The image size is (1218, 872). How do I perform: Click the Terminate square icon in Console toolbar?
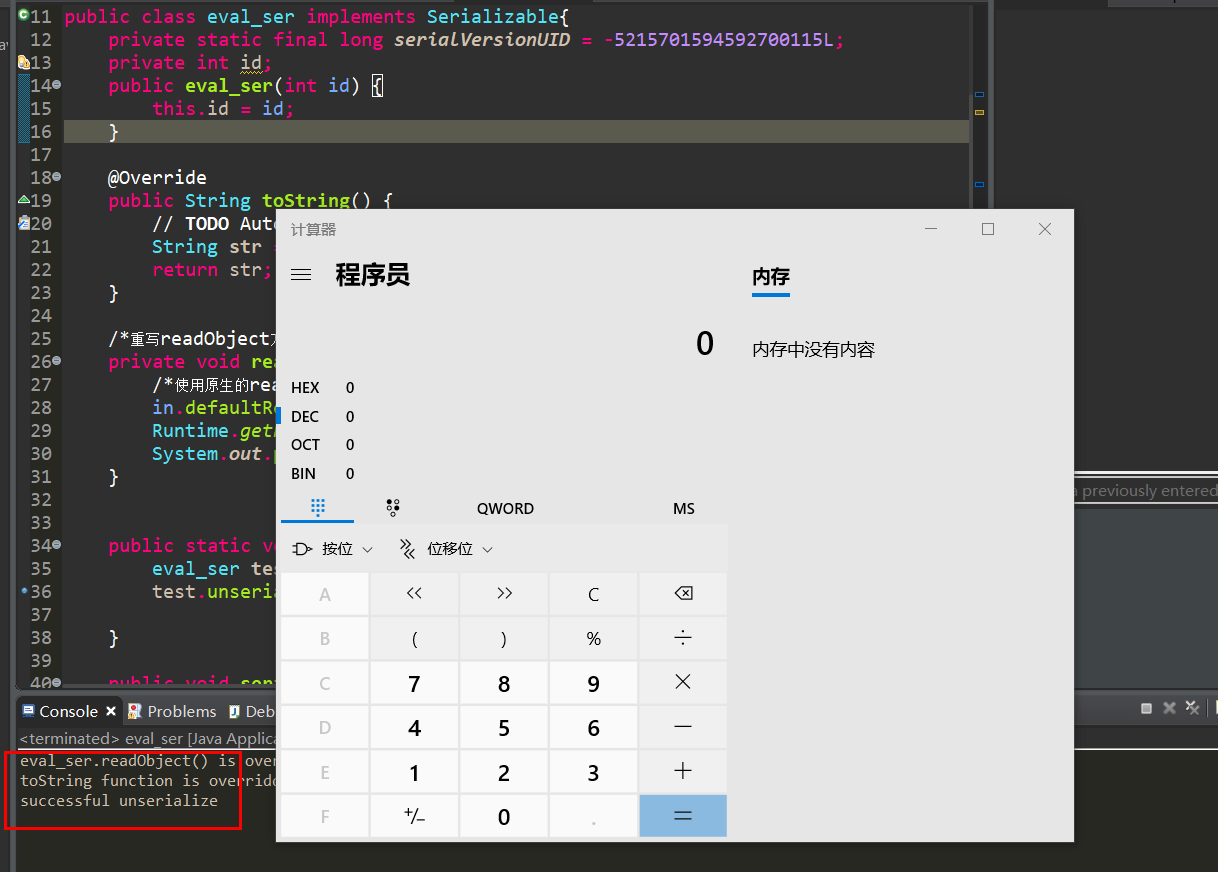(x=1147, y=708)
